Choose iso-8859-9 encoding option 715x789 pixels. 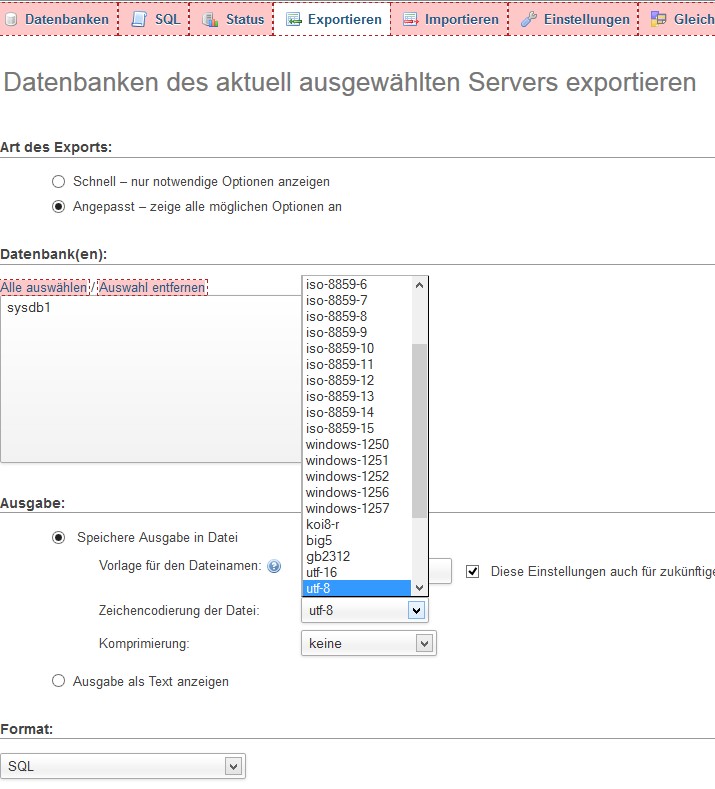click(x=357, y=333)
